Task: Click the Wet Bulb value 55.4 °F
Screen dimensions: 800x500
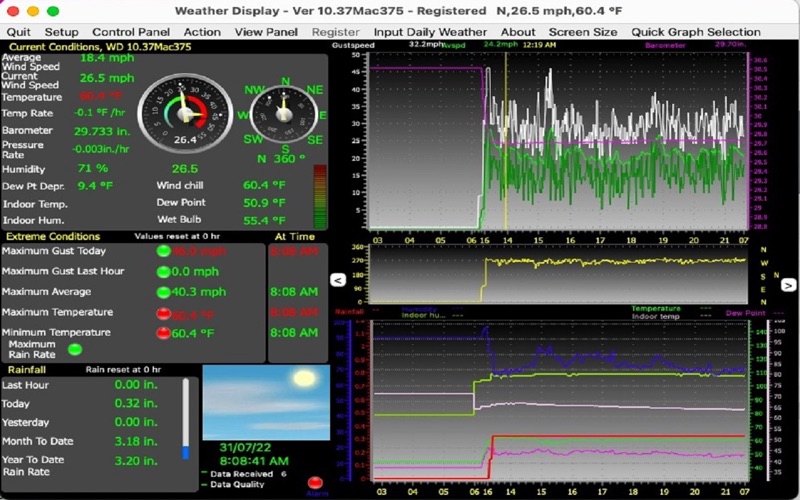Action: click(x=264, y=221)
